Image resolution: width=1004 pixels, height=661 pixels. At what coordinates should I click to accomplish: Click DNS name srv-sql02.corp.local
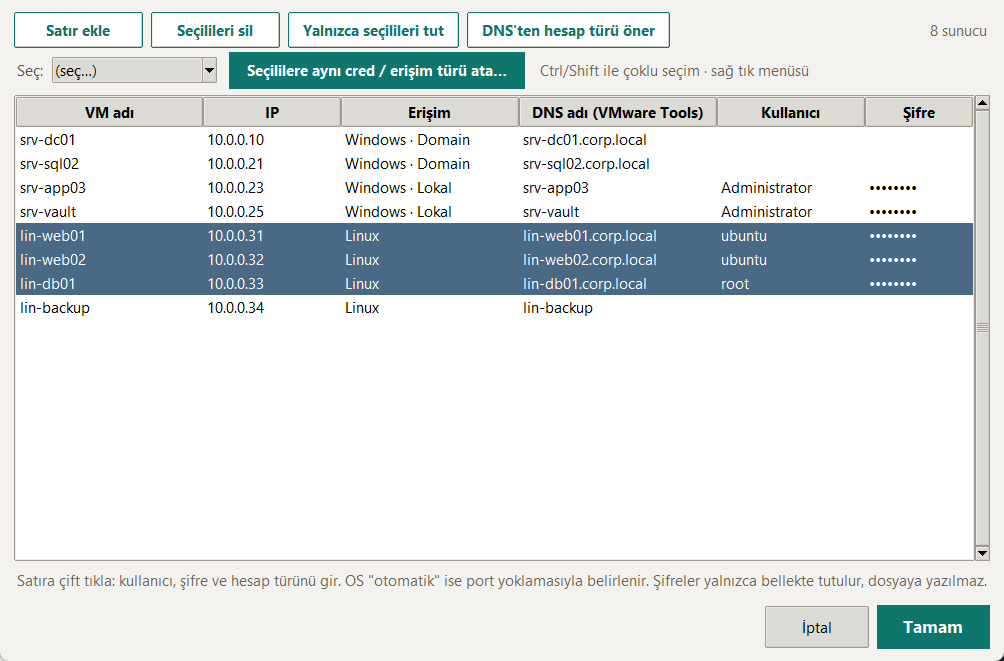(x=586, y=164)
